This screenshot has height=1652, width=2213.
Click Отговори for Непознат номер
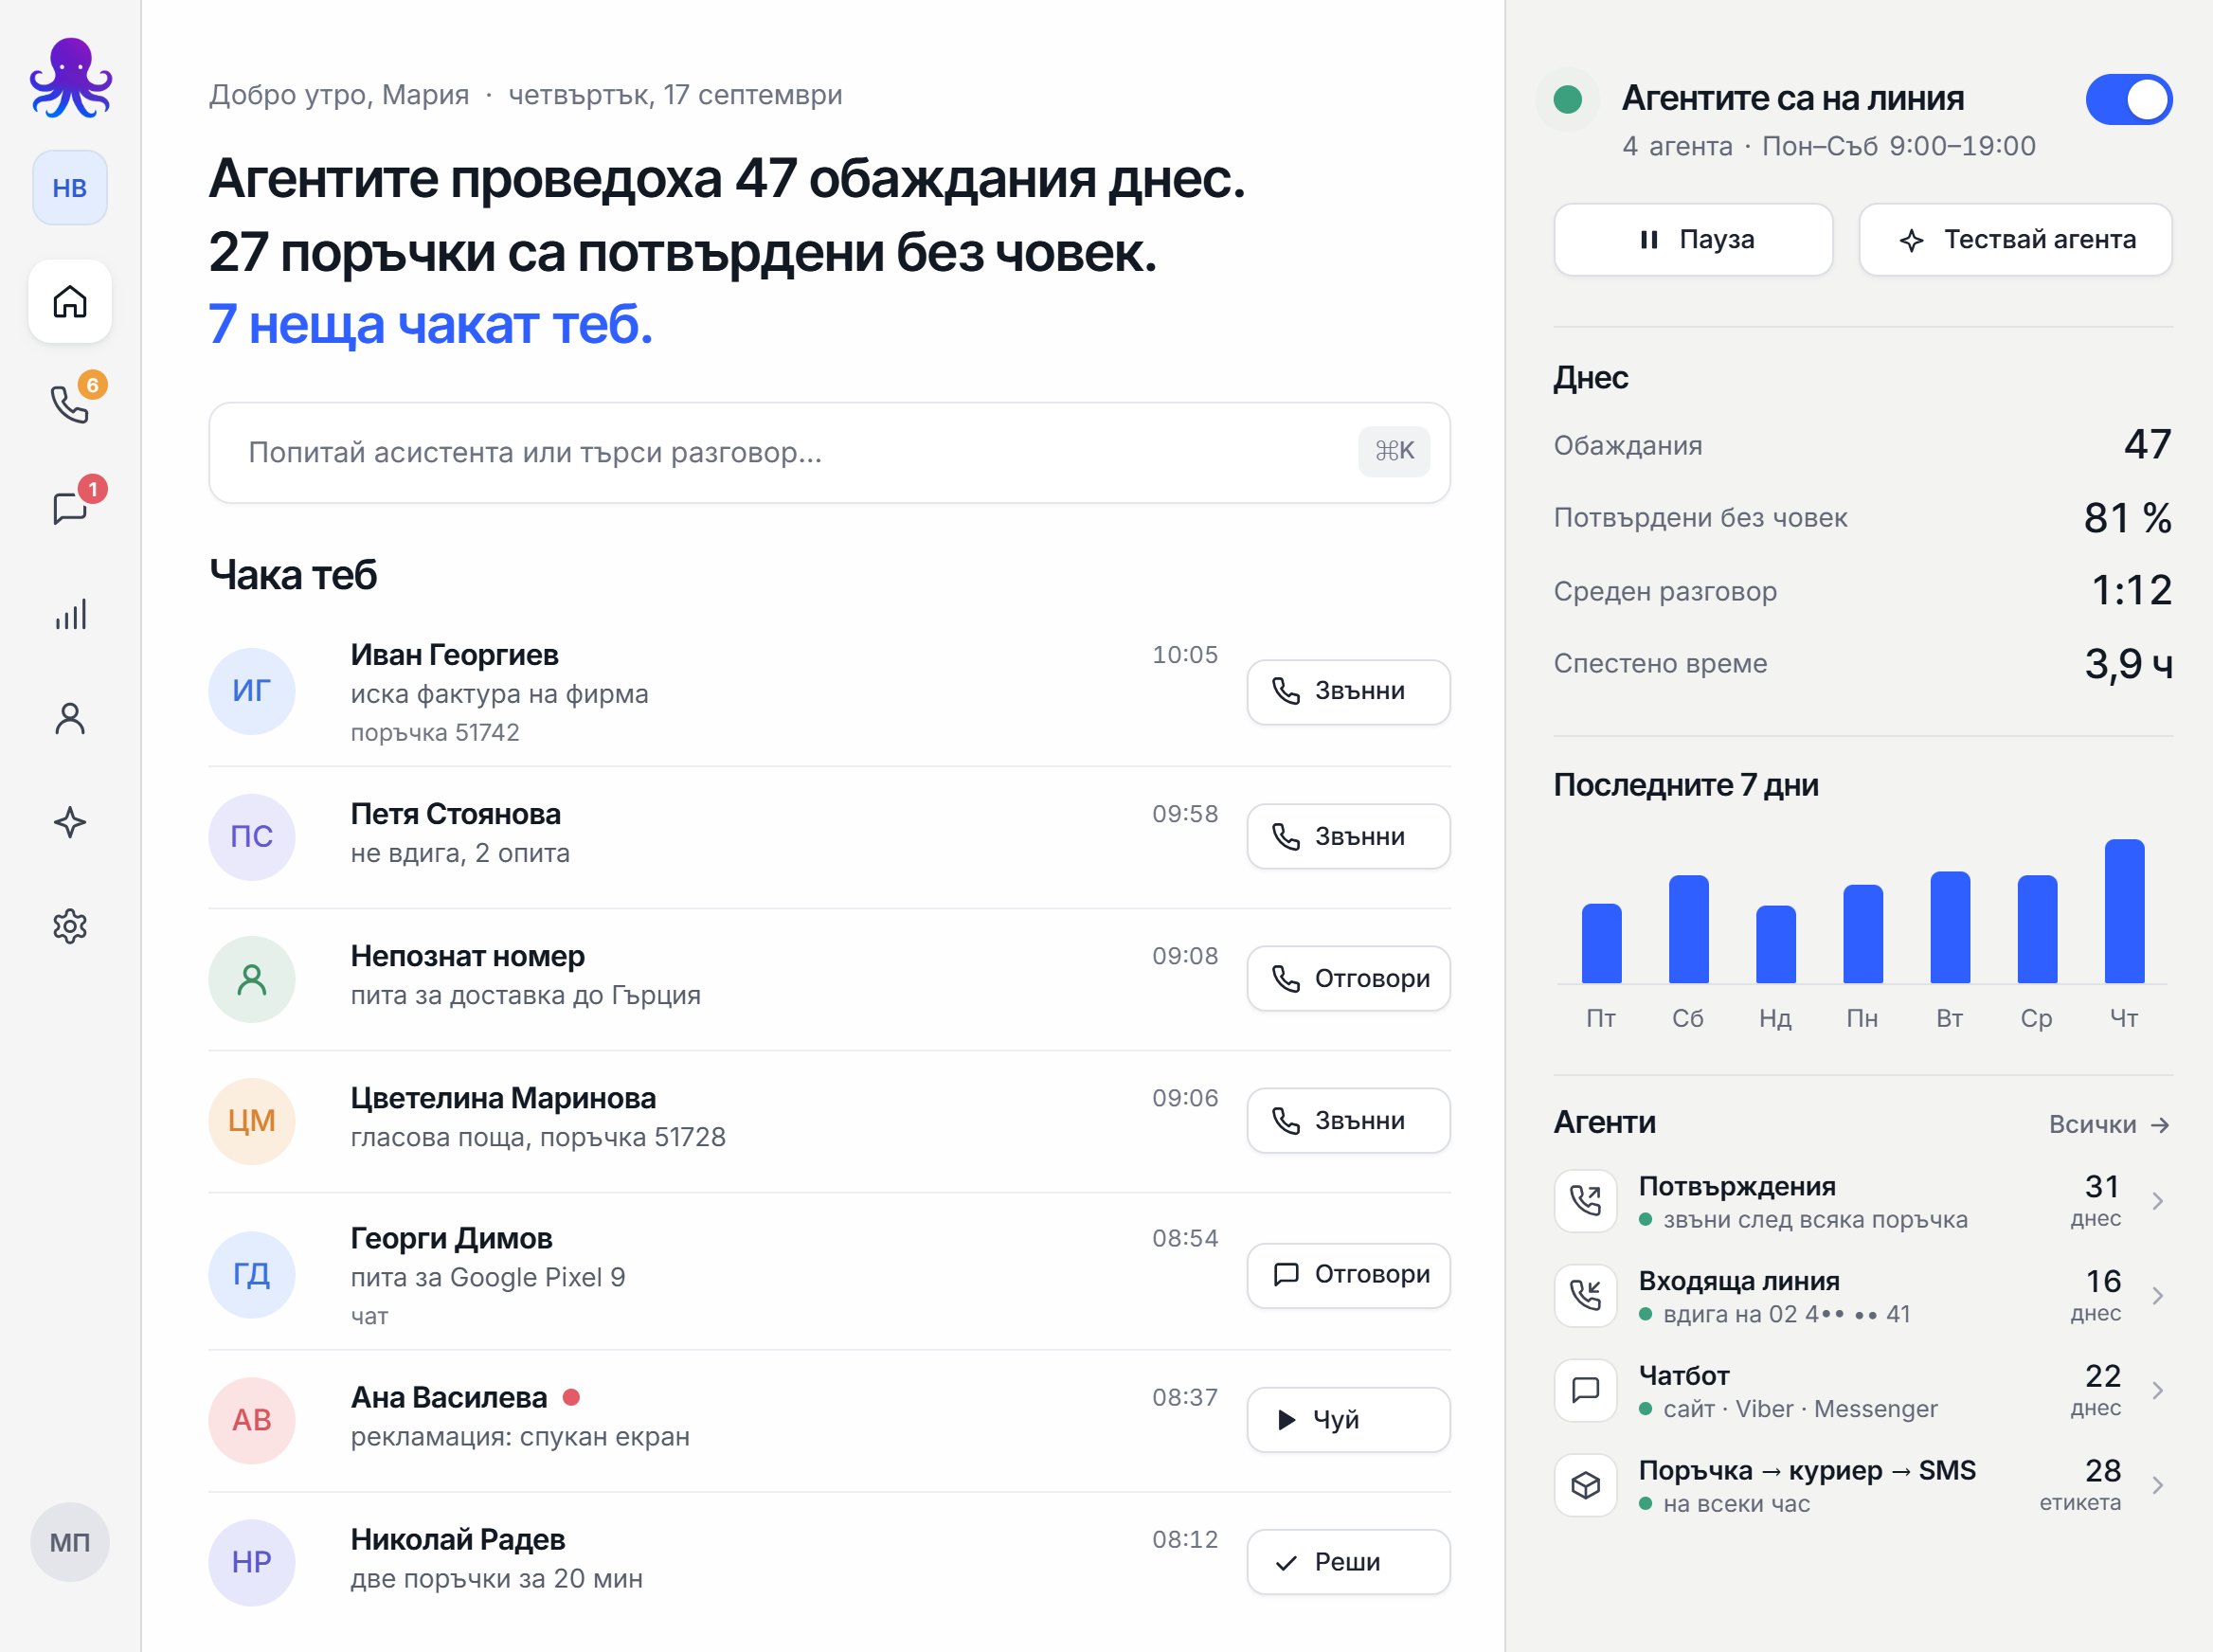(x=1348, y=978)
